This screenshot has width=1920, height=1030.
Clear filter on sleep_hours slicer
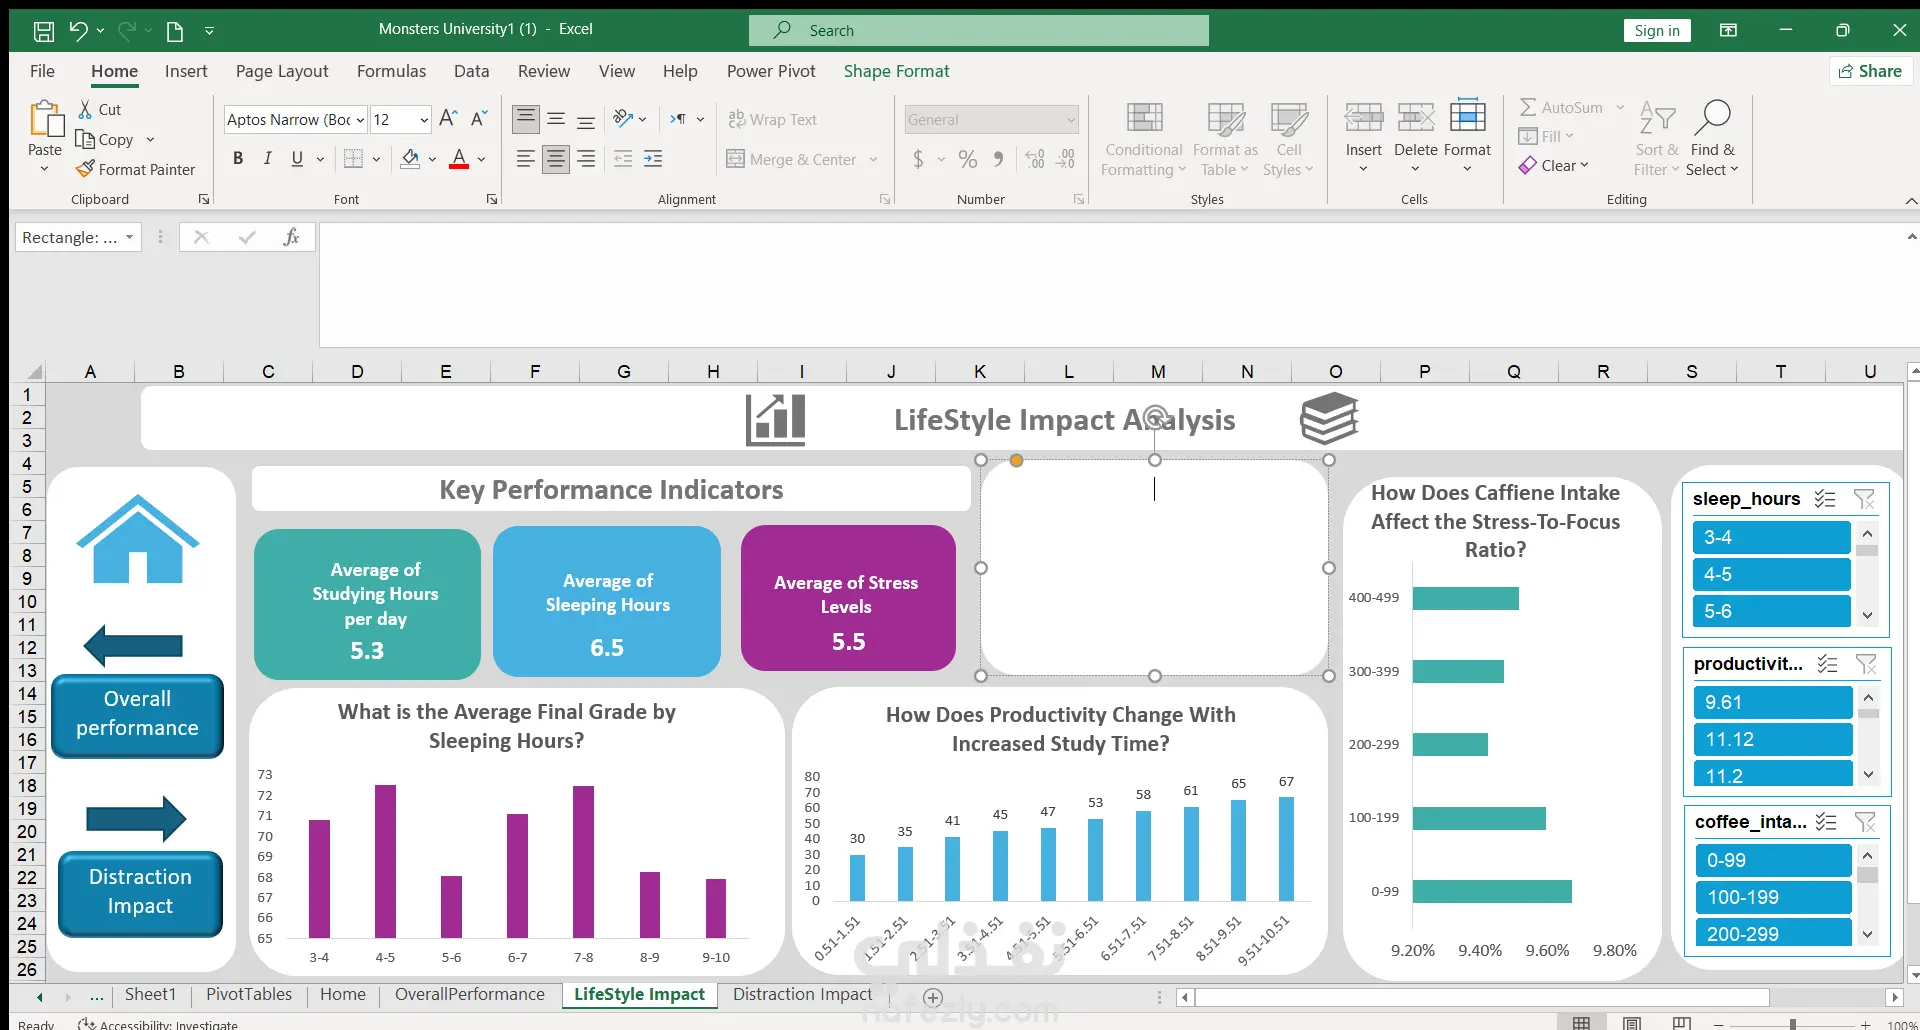[1864, 499]
